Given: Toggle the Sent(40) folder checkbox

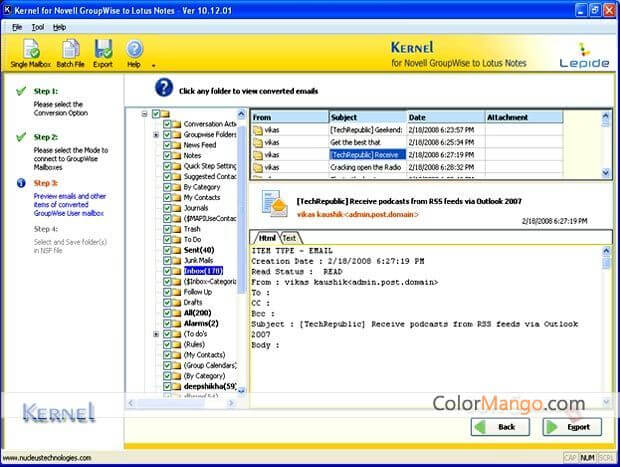Looking at the screenshot, I should [167, 250].
